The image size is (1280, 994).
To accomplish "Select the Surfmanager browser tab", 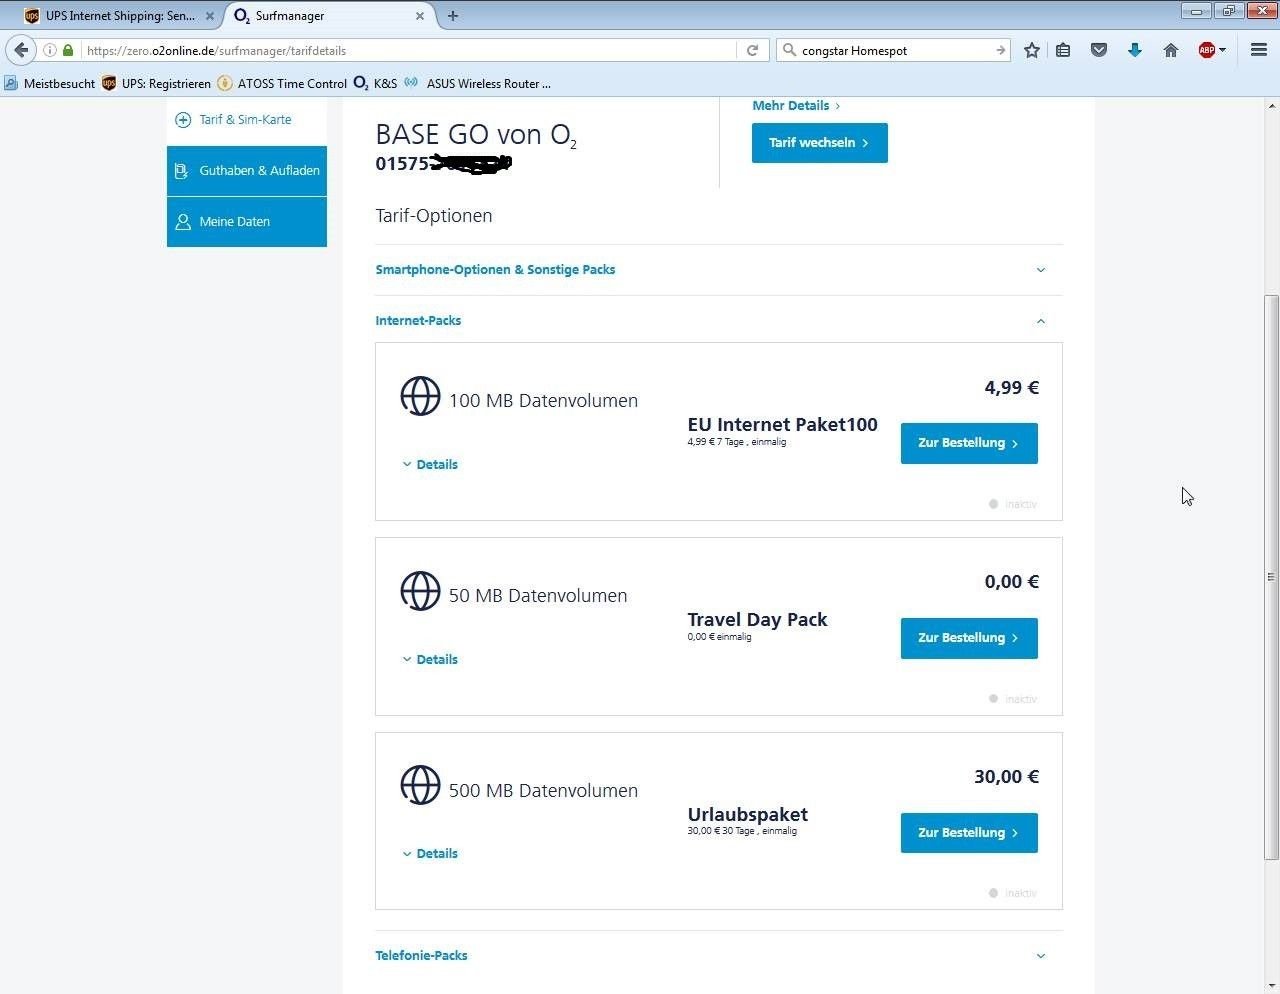I will (330, 16).
